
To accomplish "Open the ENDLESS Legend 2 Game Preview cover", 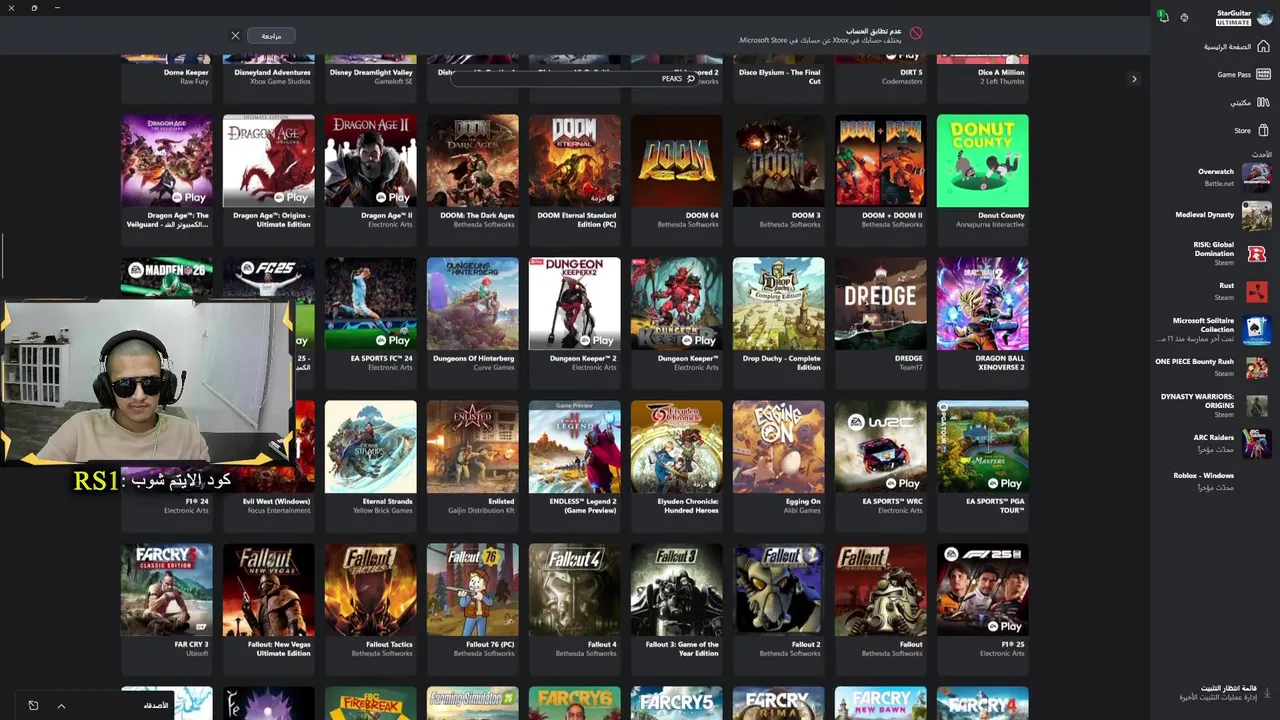I will click(575, 447).
